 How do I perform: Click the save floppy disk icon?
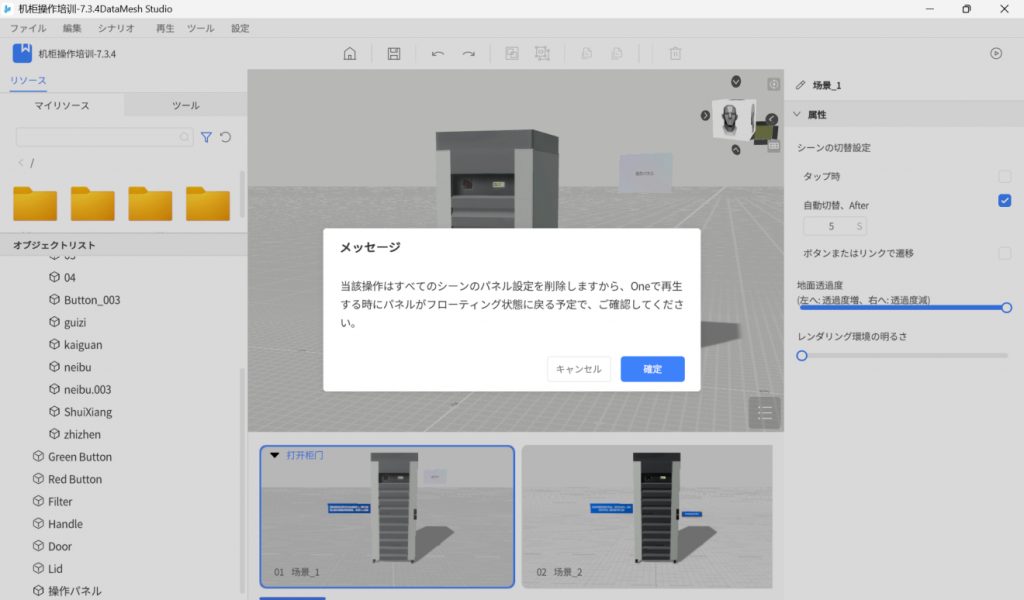(394, 54)
